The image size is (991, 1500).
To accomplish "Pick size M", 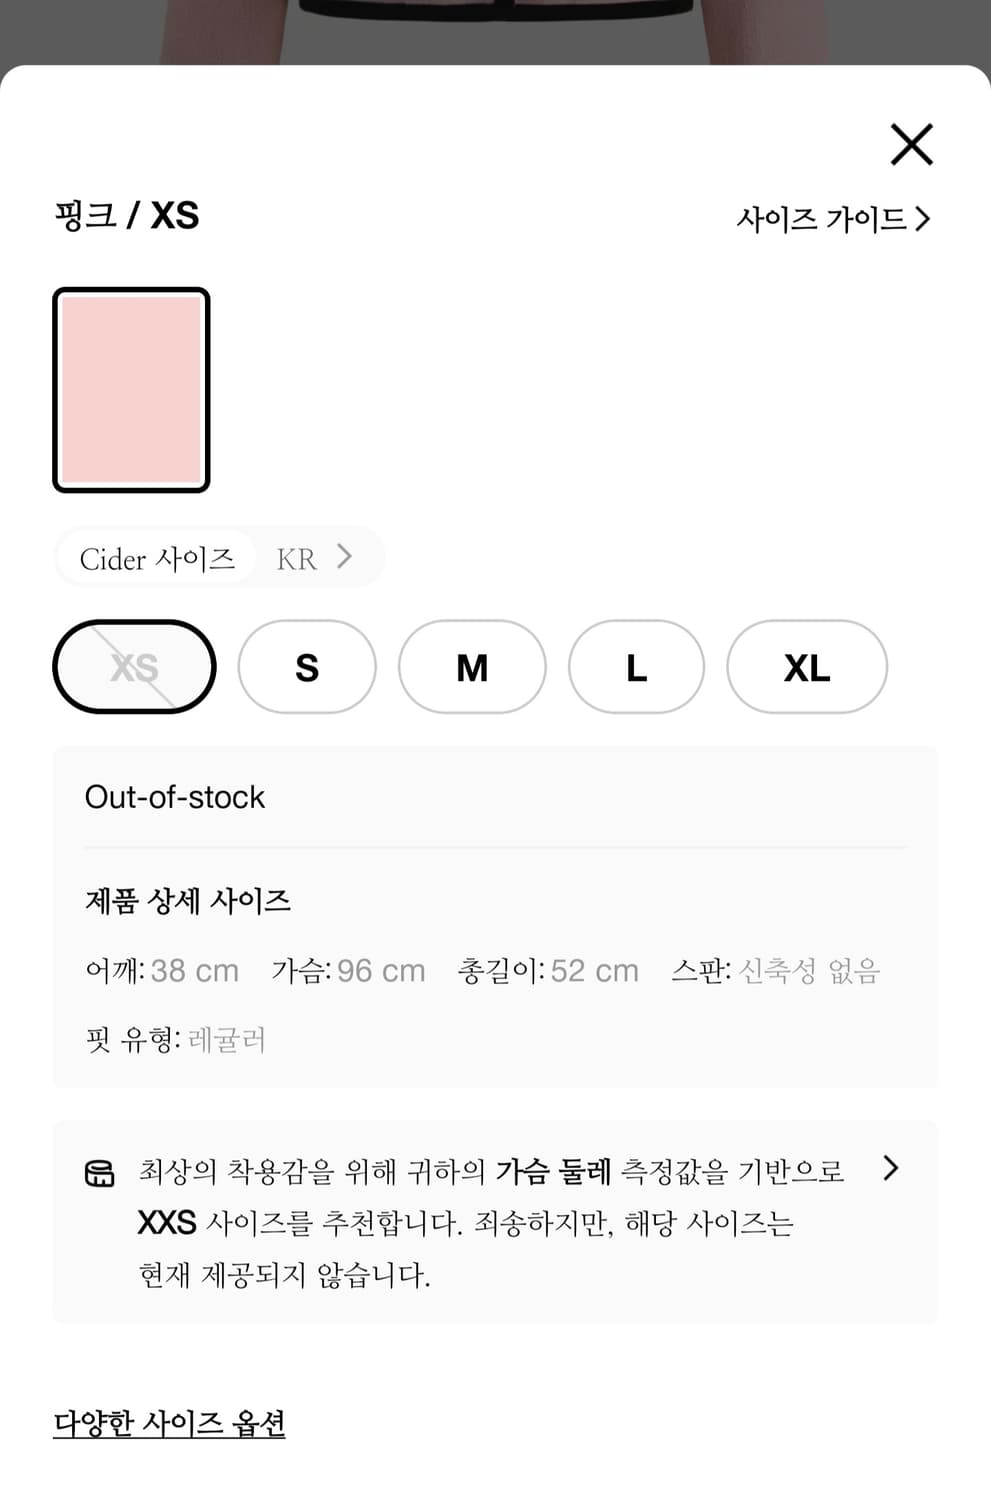I will click(x=472, y=667).
